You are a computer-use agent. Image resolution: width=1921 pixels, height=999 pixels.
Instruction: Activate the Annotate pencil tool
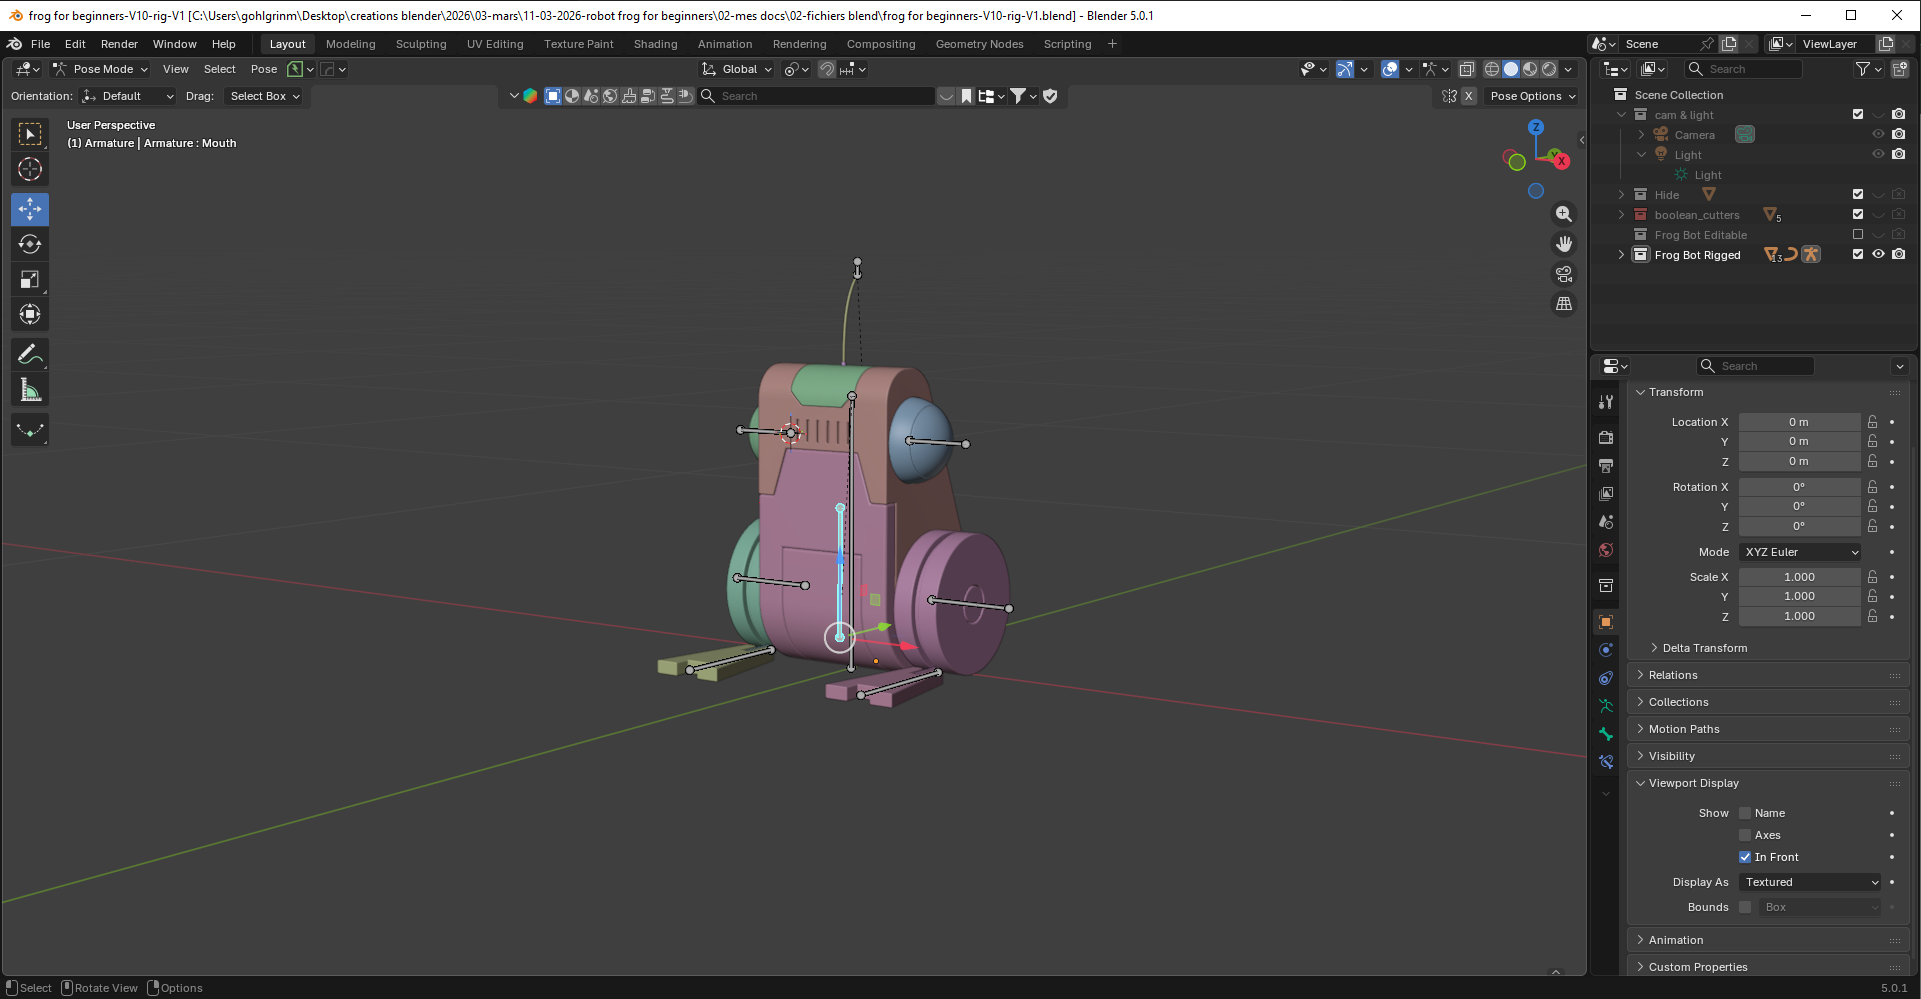(x=30, y=355)
